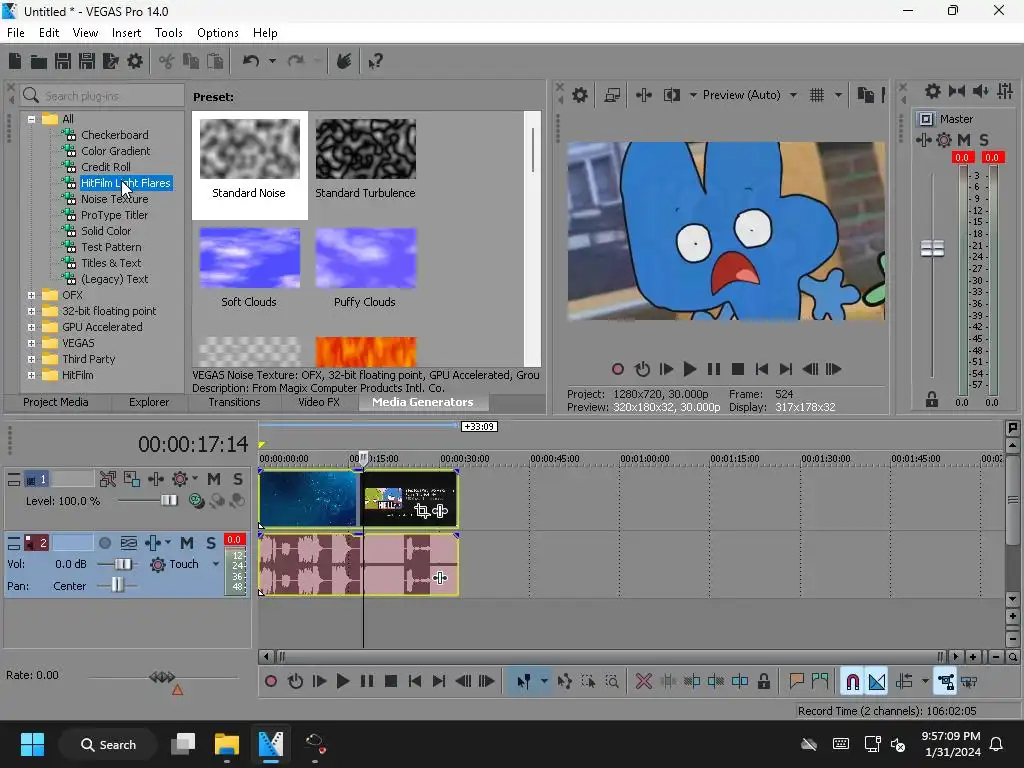Lock the selected event with the padlock
Viewport: 1024px width, 768px height.
point(763,682)
